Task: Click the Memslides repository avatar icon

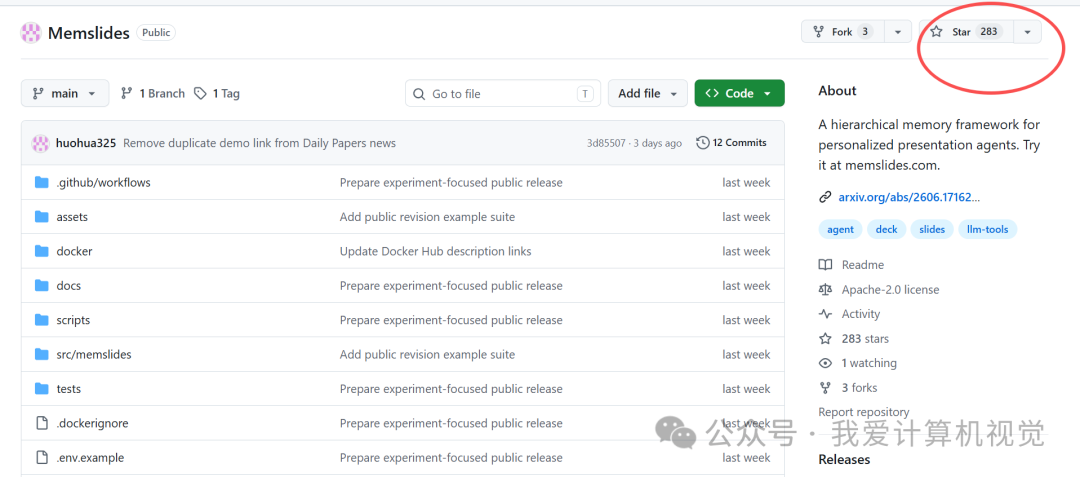Action: tap(31, 32)
